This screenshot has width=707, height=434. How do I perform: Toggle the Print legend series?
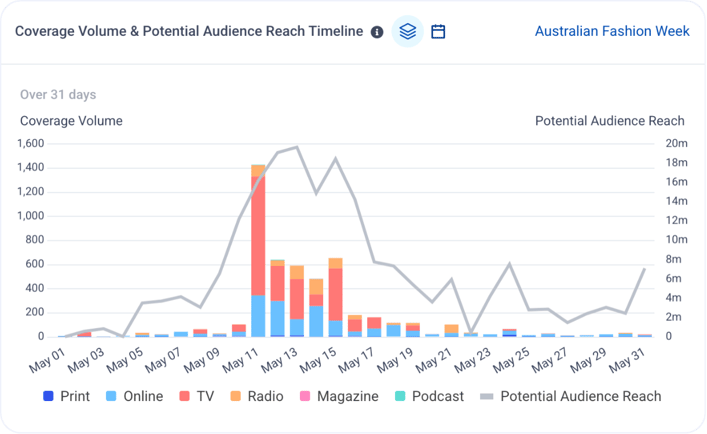coord(66,396)
